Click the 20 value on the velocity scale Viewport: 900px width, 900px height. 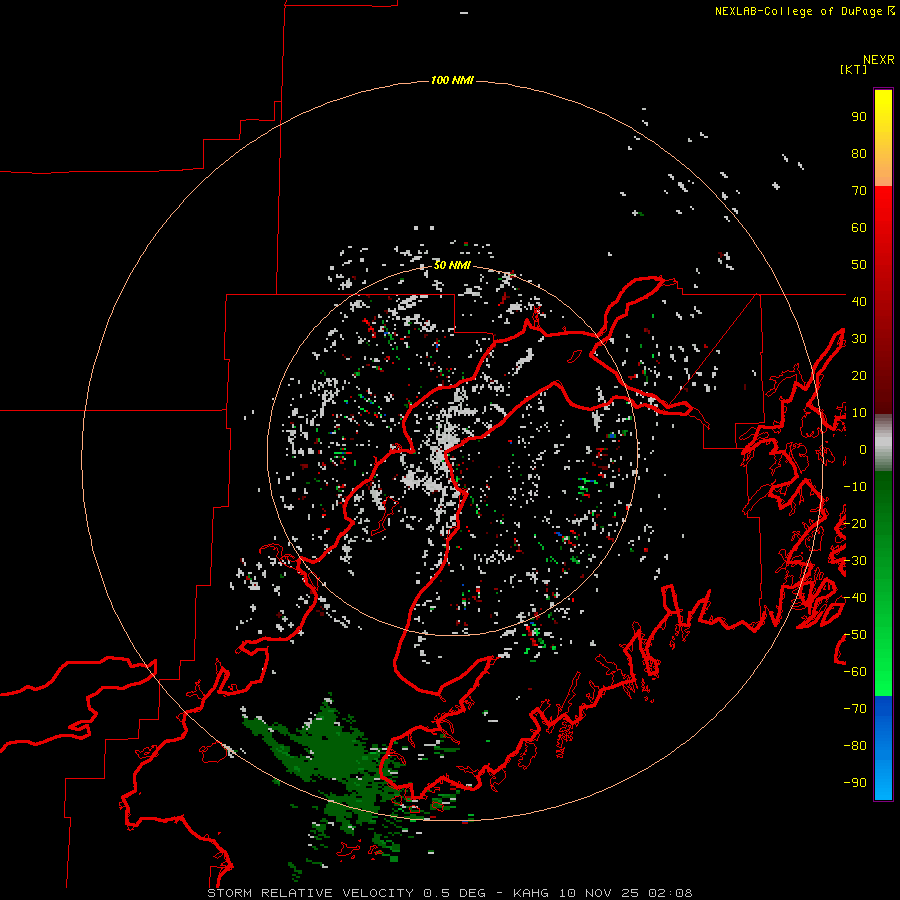859,375
